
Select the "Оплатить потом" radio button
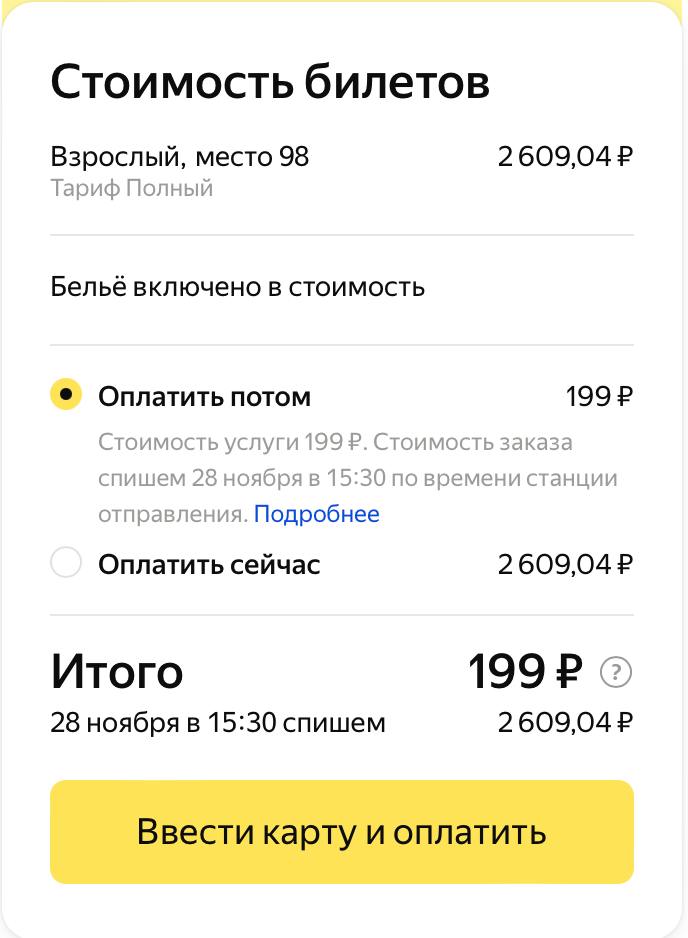pyautogui.click(x=66, y=395)
